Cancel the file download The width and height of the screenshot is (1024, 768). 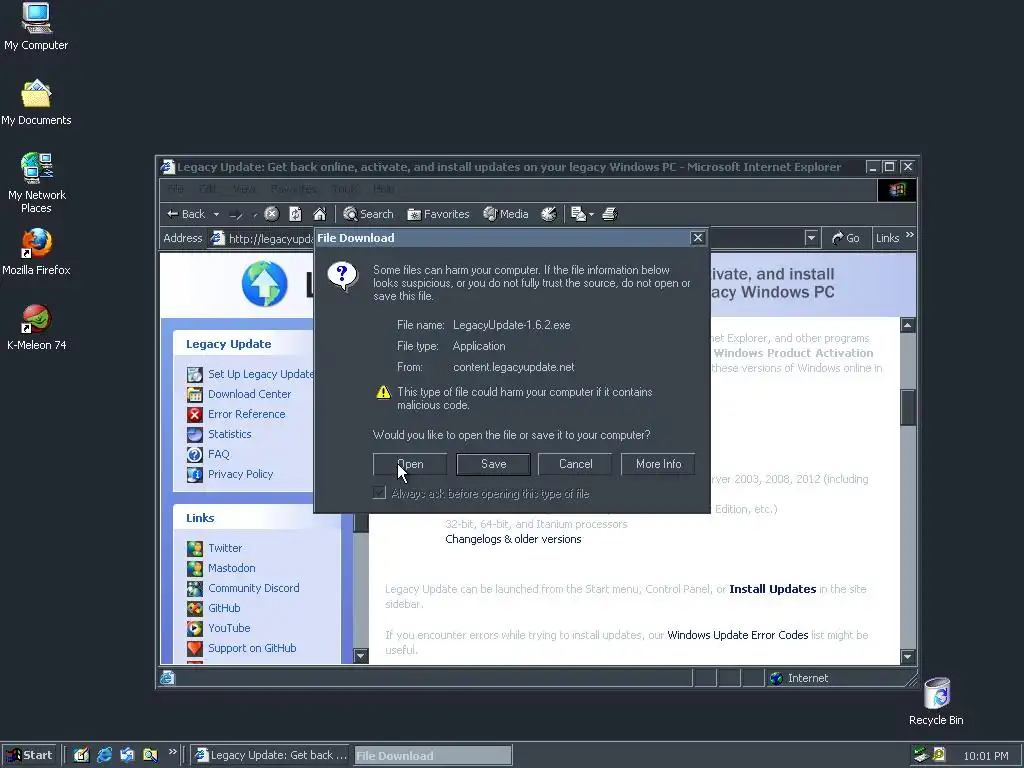[575, 464]
